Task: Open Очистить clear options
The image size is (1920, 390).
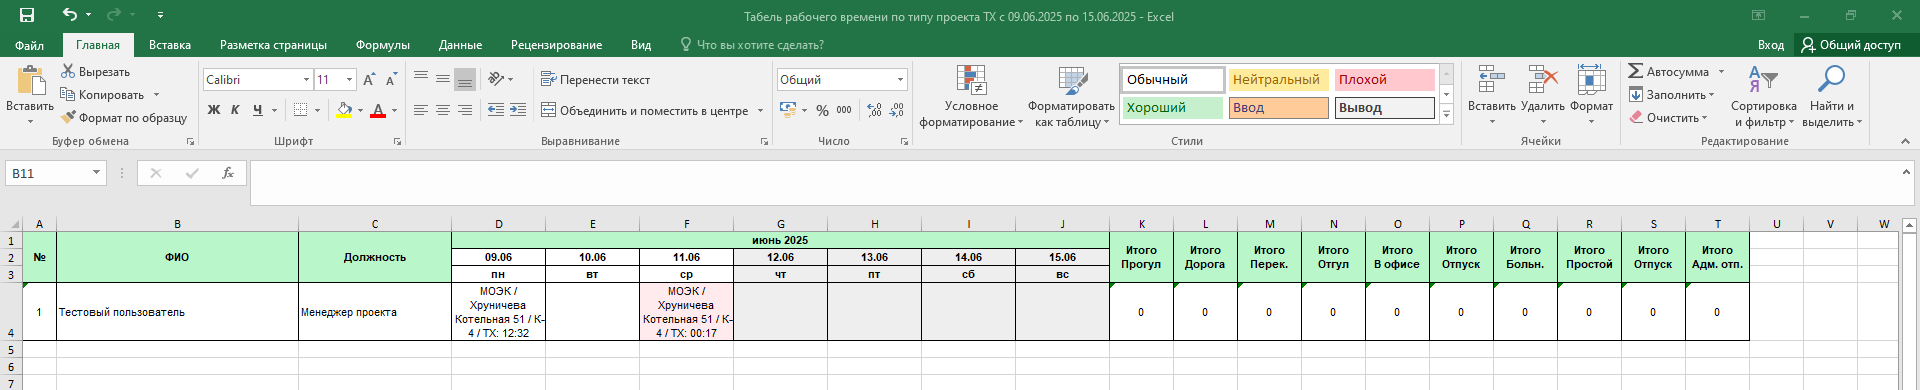Action: tap(1667, 118)
